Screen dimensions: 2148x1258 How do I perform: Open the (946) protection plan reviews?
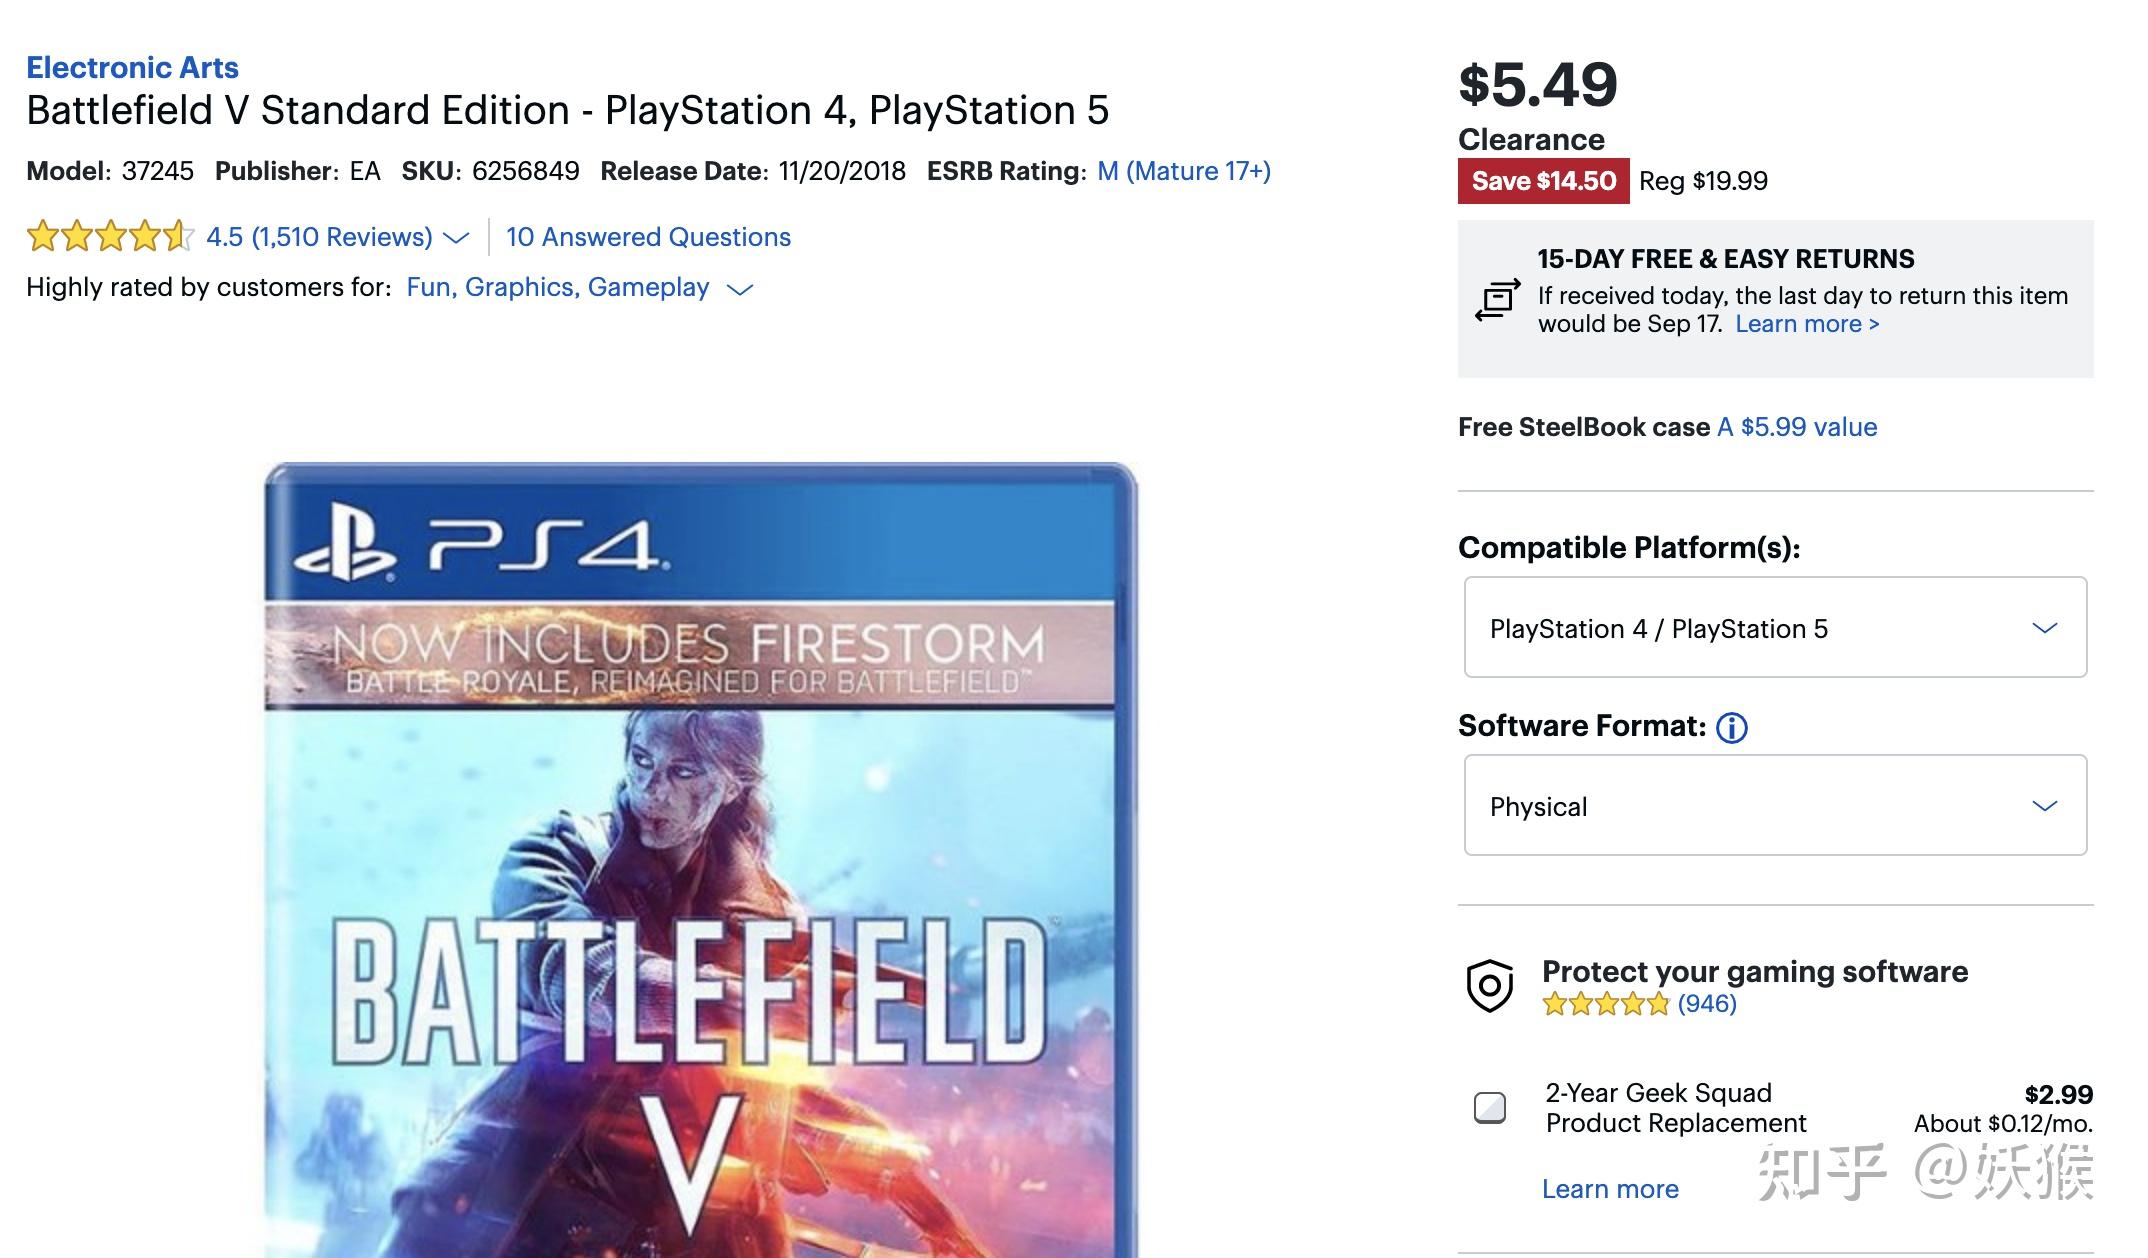(1707, 1004)
